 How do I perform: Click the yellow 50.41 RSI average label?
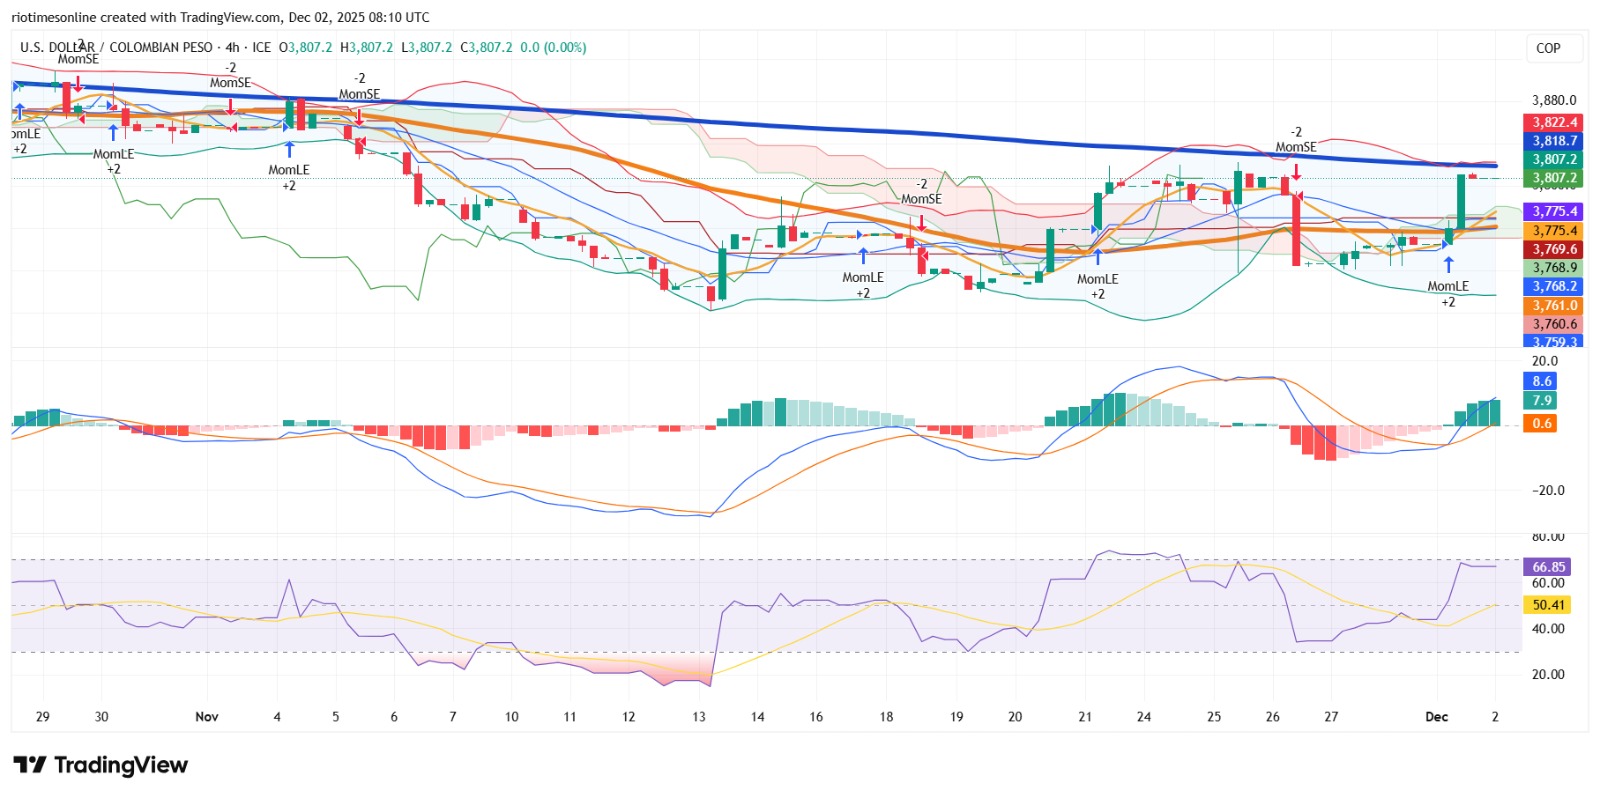click(1548, 605)
